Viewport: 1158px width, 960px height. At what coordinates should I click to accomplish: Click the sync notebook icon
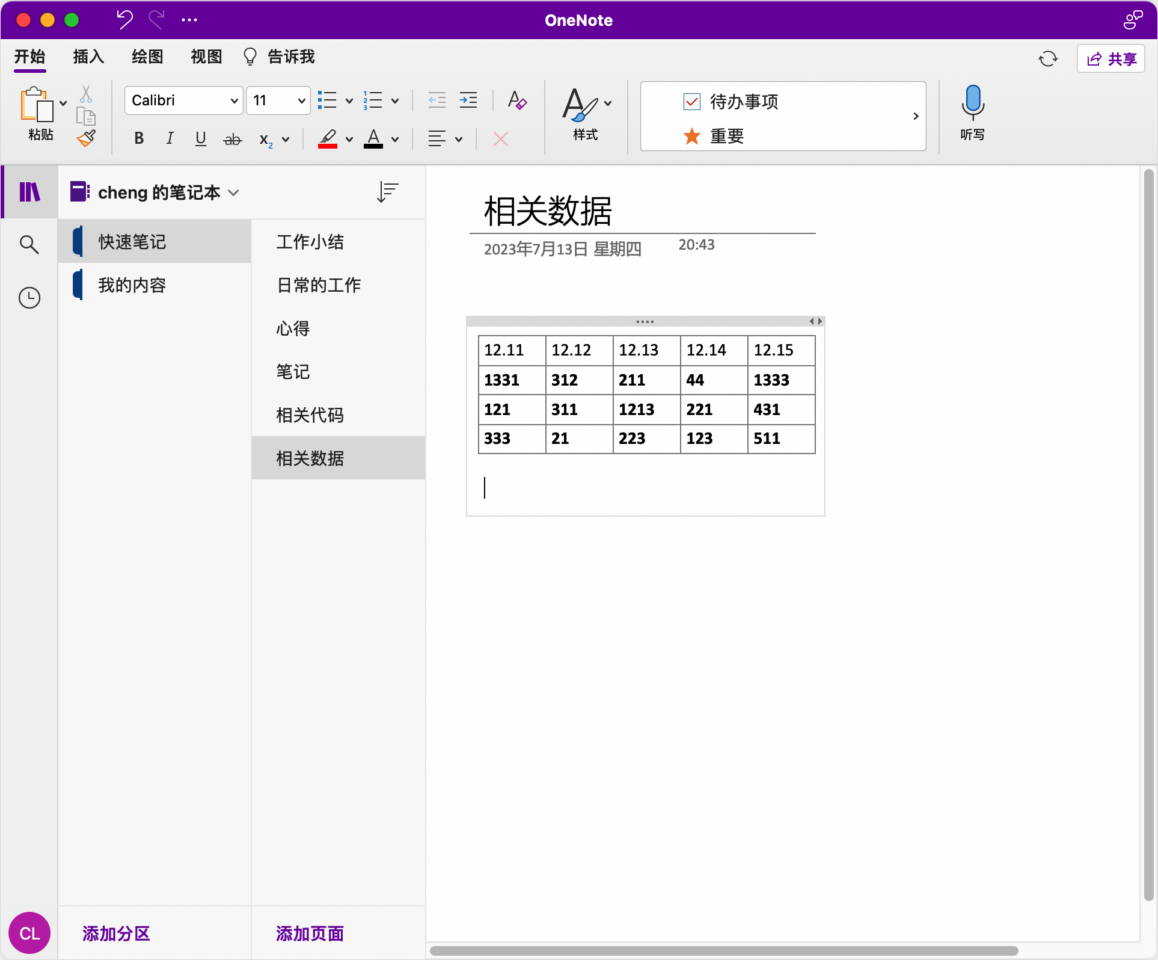pos(1047,58)
